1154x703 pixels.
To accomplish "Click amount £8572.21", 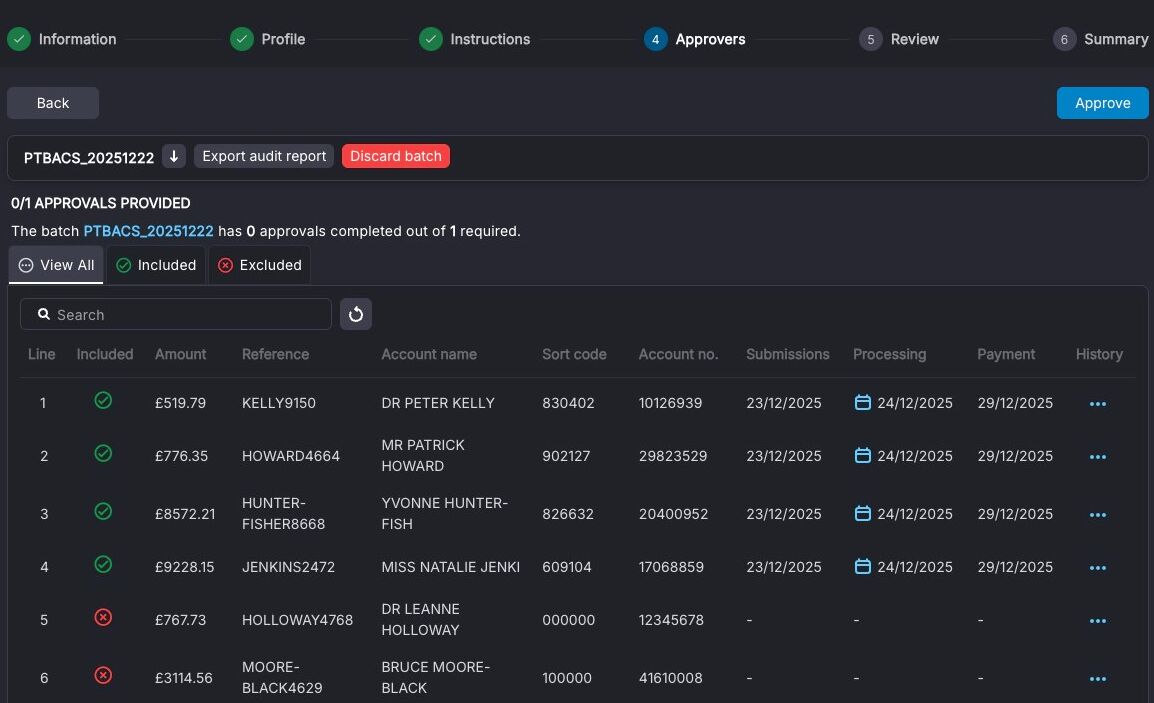I will 185,514.
